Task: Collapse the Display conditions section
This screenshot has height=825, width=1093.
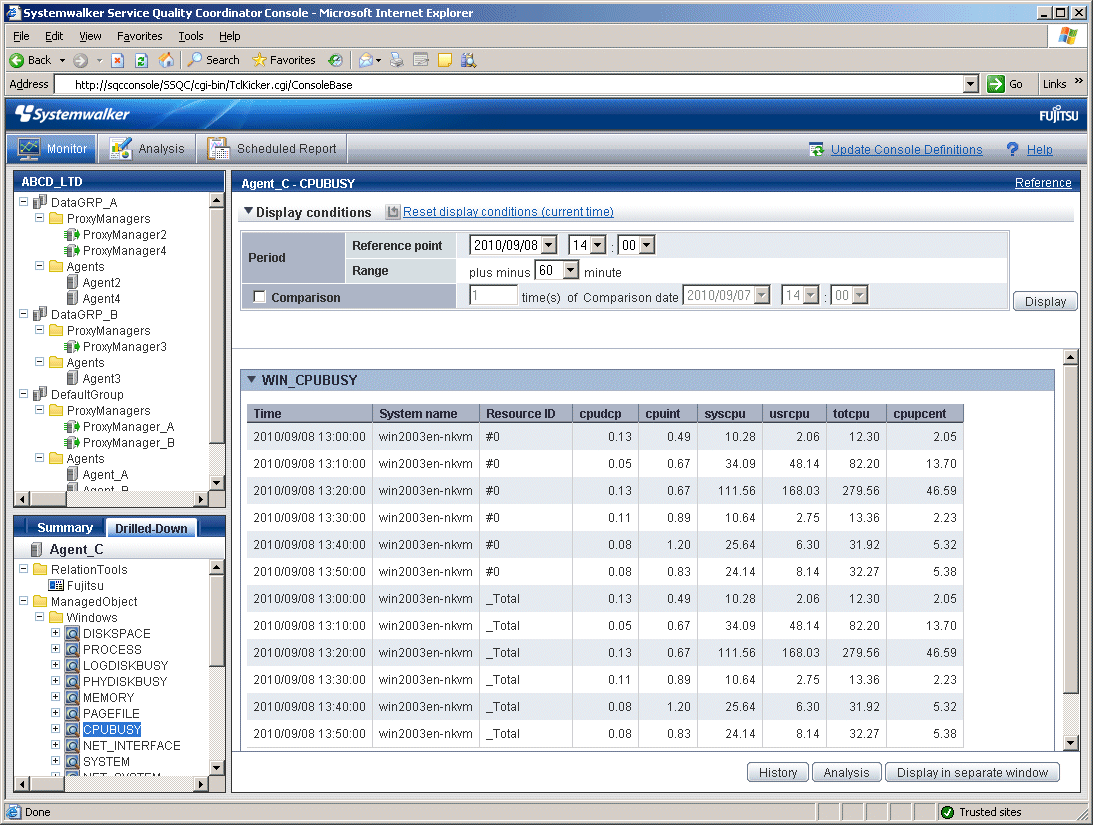Action: (248, 210)
